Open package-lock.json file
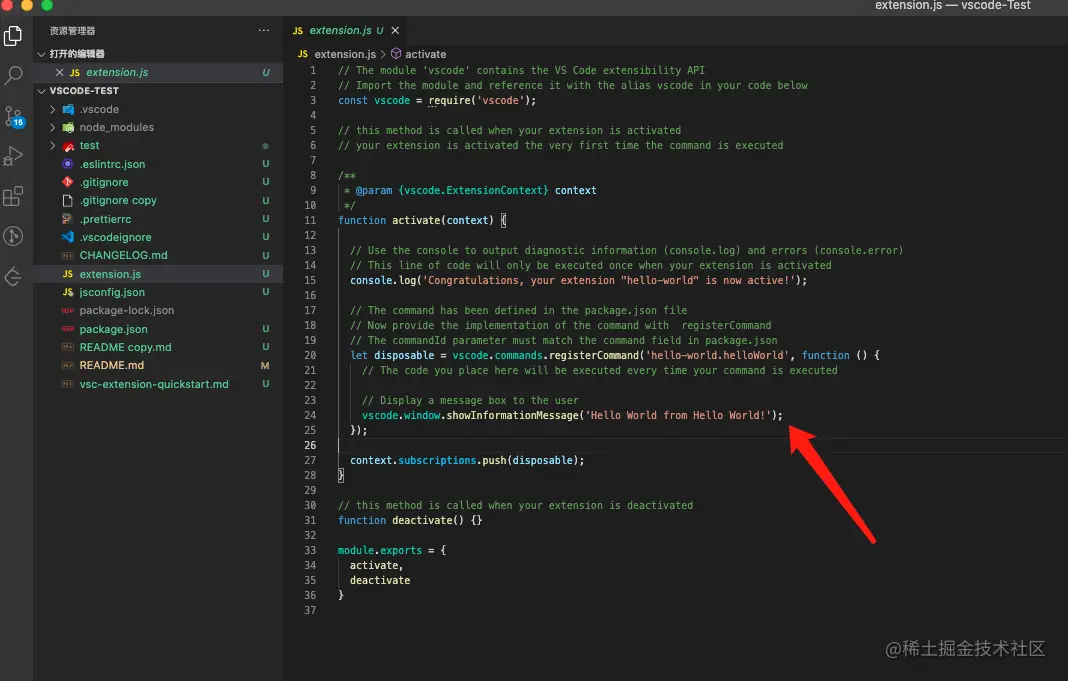 pos(158,311)
